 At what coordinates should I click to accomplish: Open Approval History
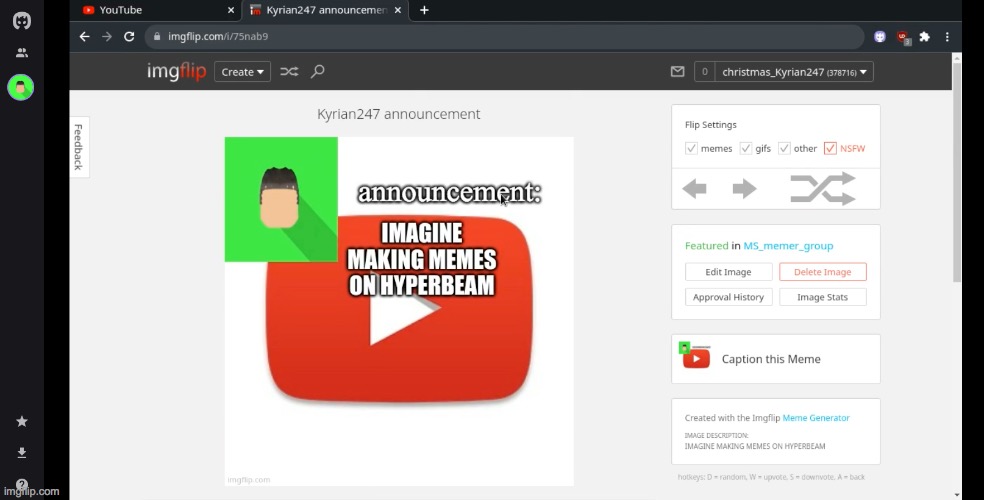tap(729, 297)
